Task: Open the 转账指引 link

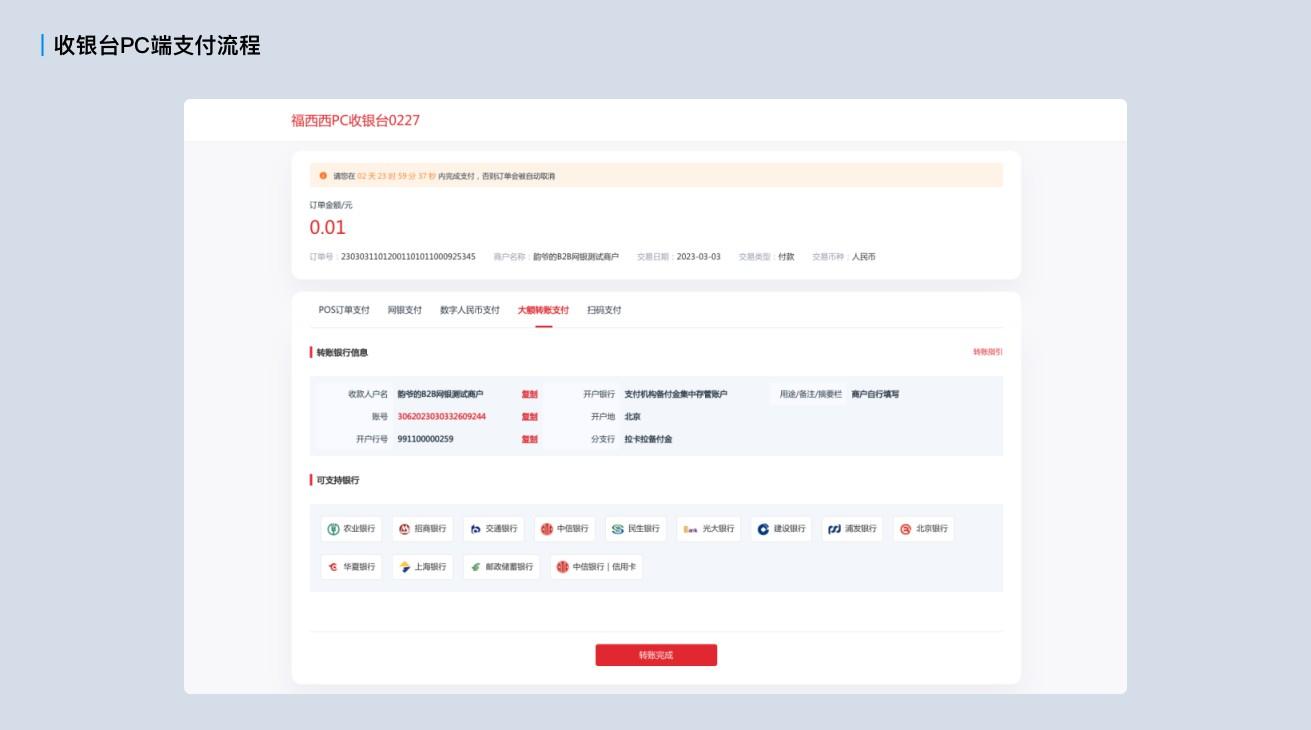Action: tap(987, 352)
